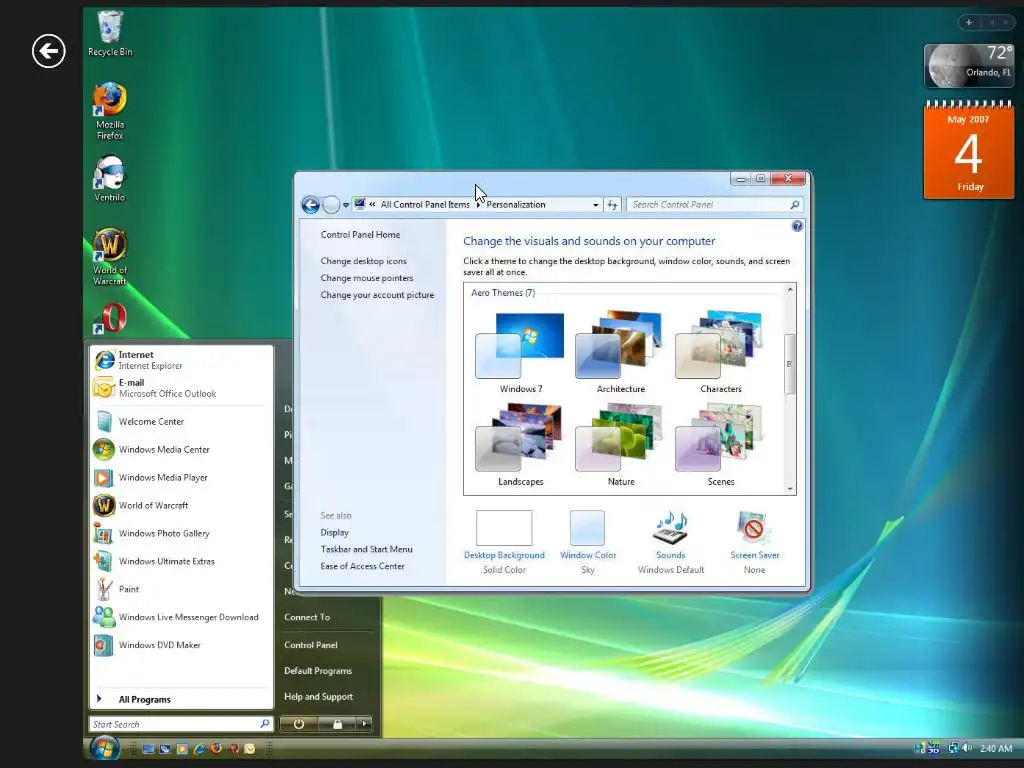The width and height of the screenshot is (1024, 768).
Task: Click Show Desktop in Quick Launch
Action: coord(148,749)
